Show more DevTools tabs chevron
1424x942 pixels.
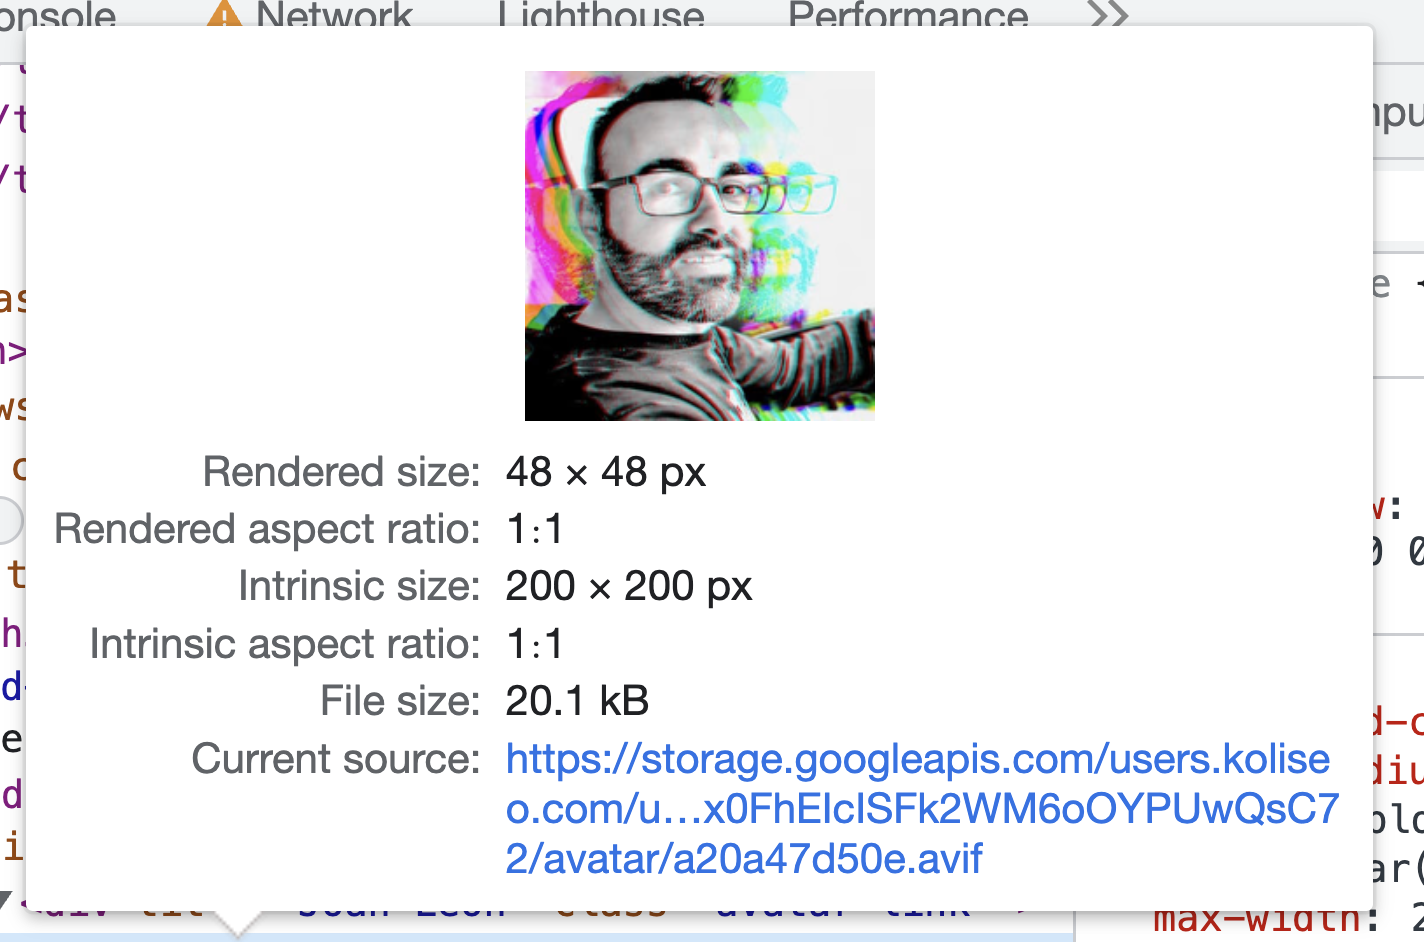click(1108, 14)
